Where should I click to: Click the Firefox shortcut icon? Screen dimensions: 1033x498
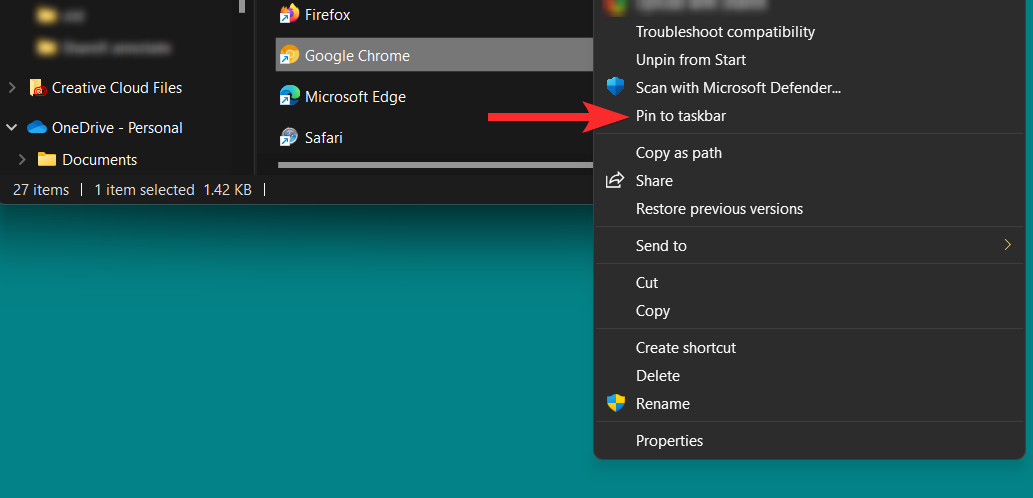point(289,15)
